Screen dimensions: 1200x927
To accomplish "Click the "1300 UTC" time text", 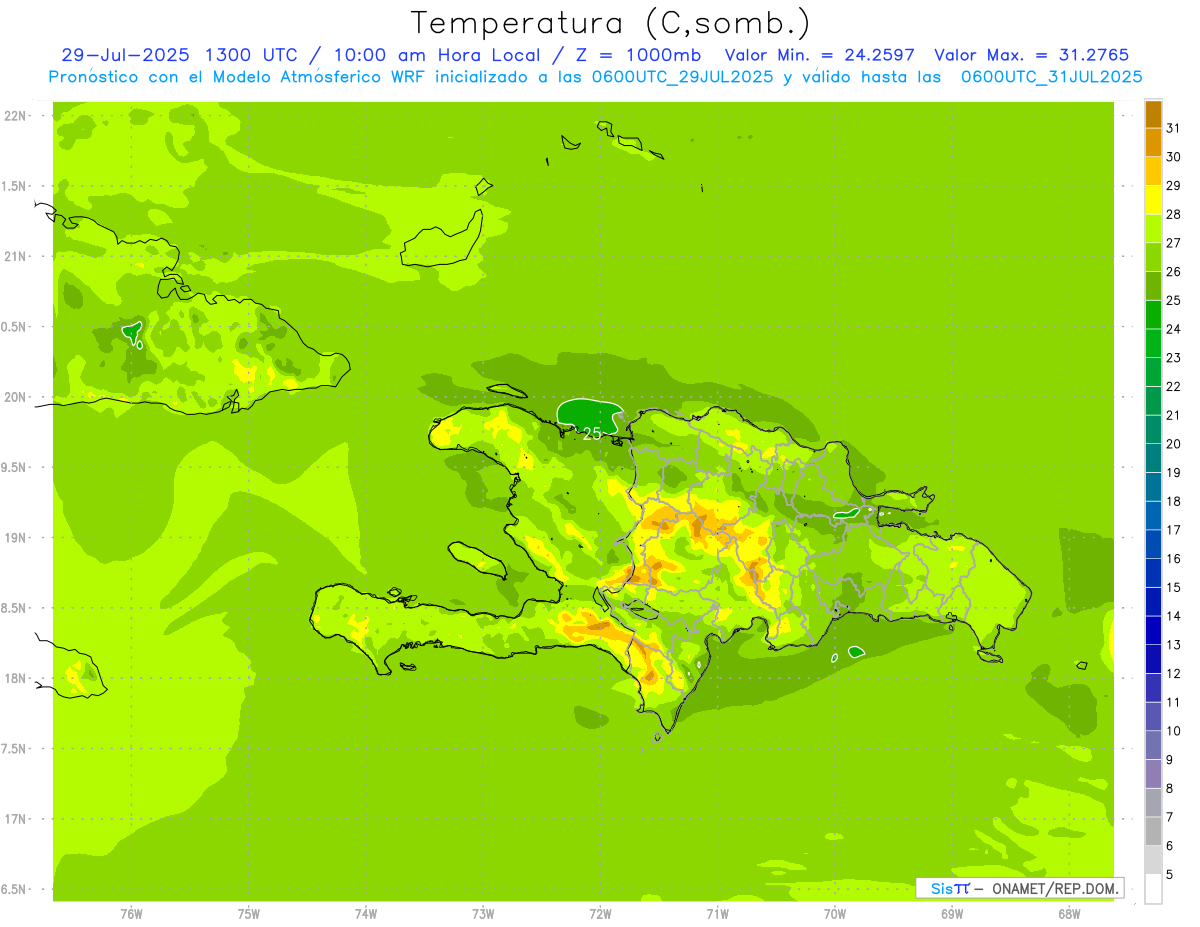I will tap(251, 55).
